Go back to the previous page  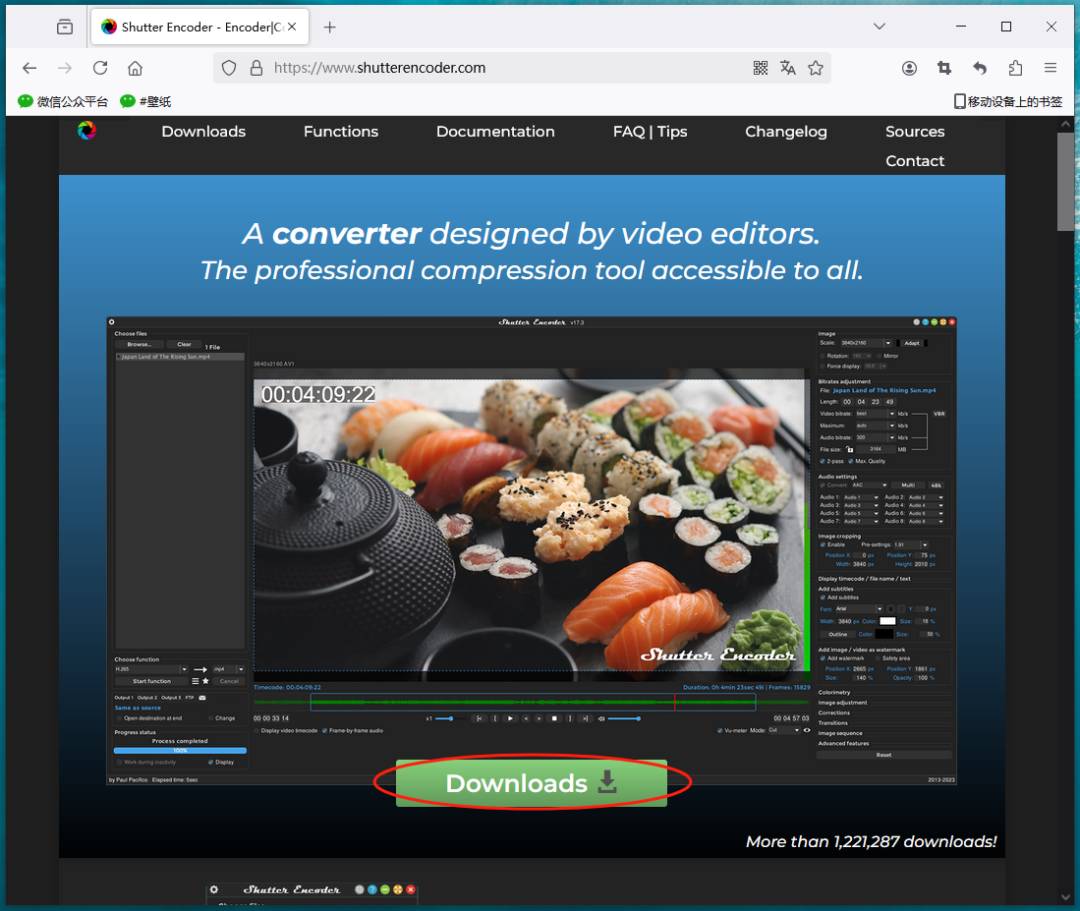(29, 67)
